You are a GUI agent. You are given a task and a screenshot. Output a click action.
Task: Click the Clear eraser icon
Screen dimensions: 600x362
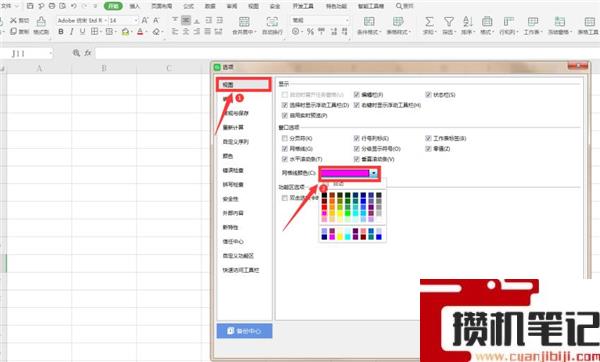156,32
